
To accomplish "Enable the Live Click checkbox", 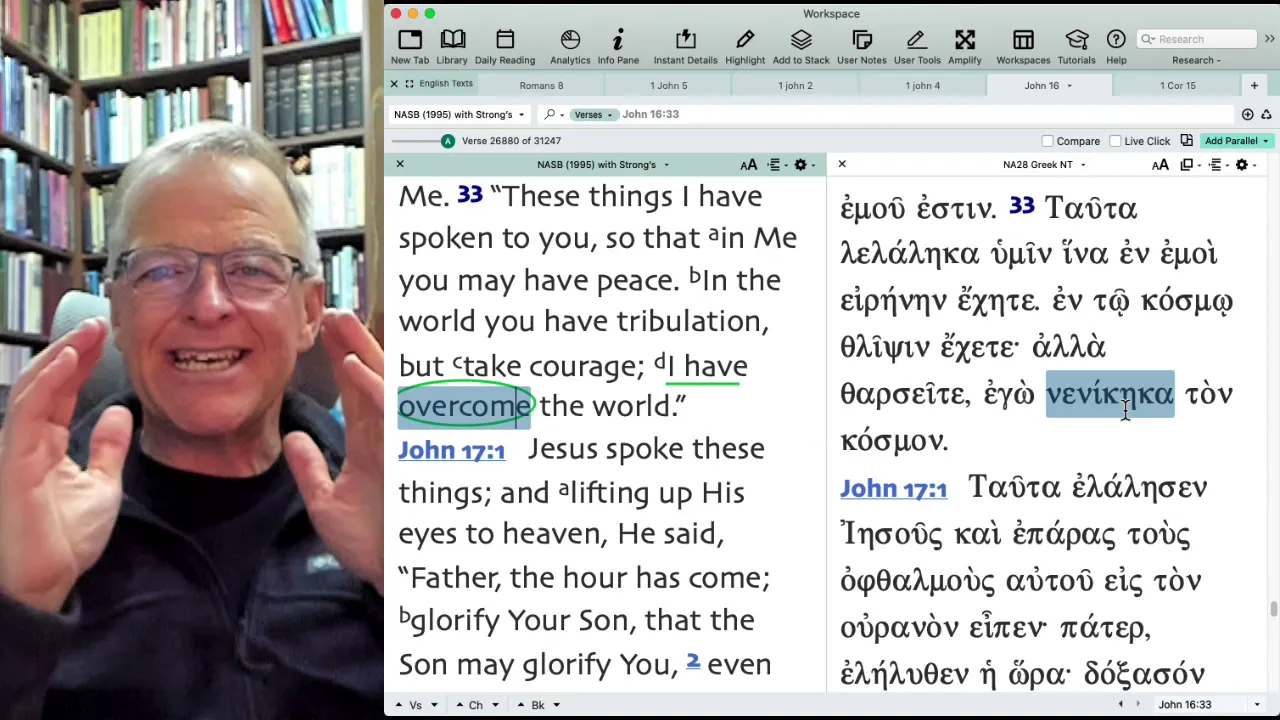I will (1115, 141).
